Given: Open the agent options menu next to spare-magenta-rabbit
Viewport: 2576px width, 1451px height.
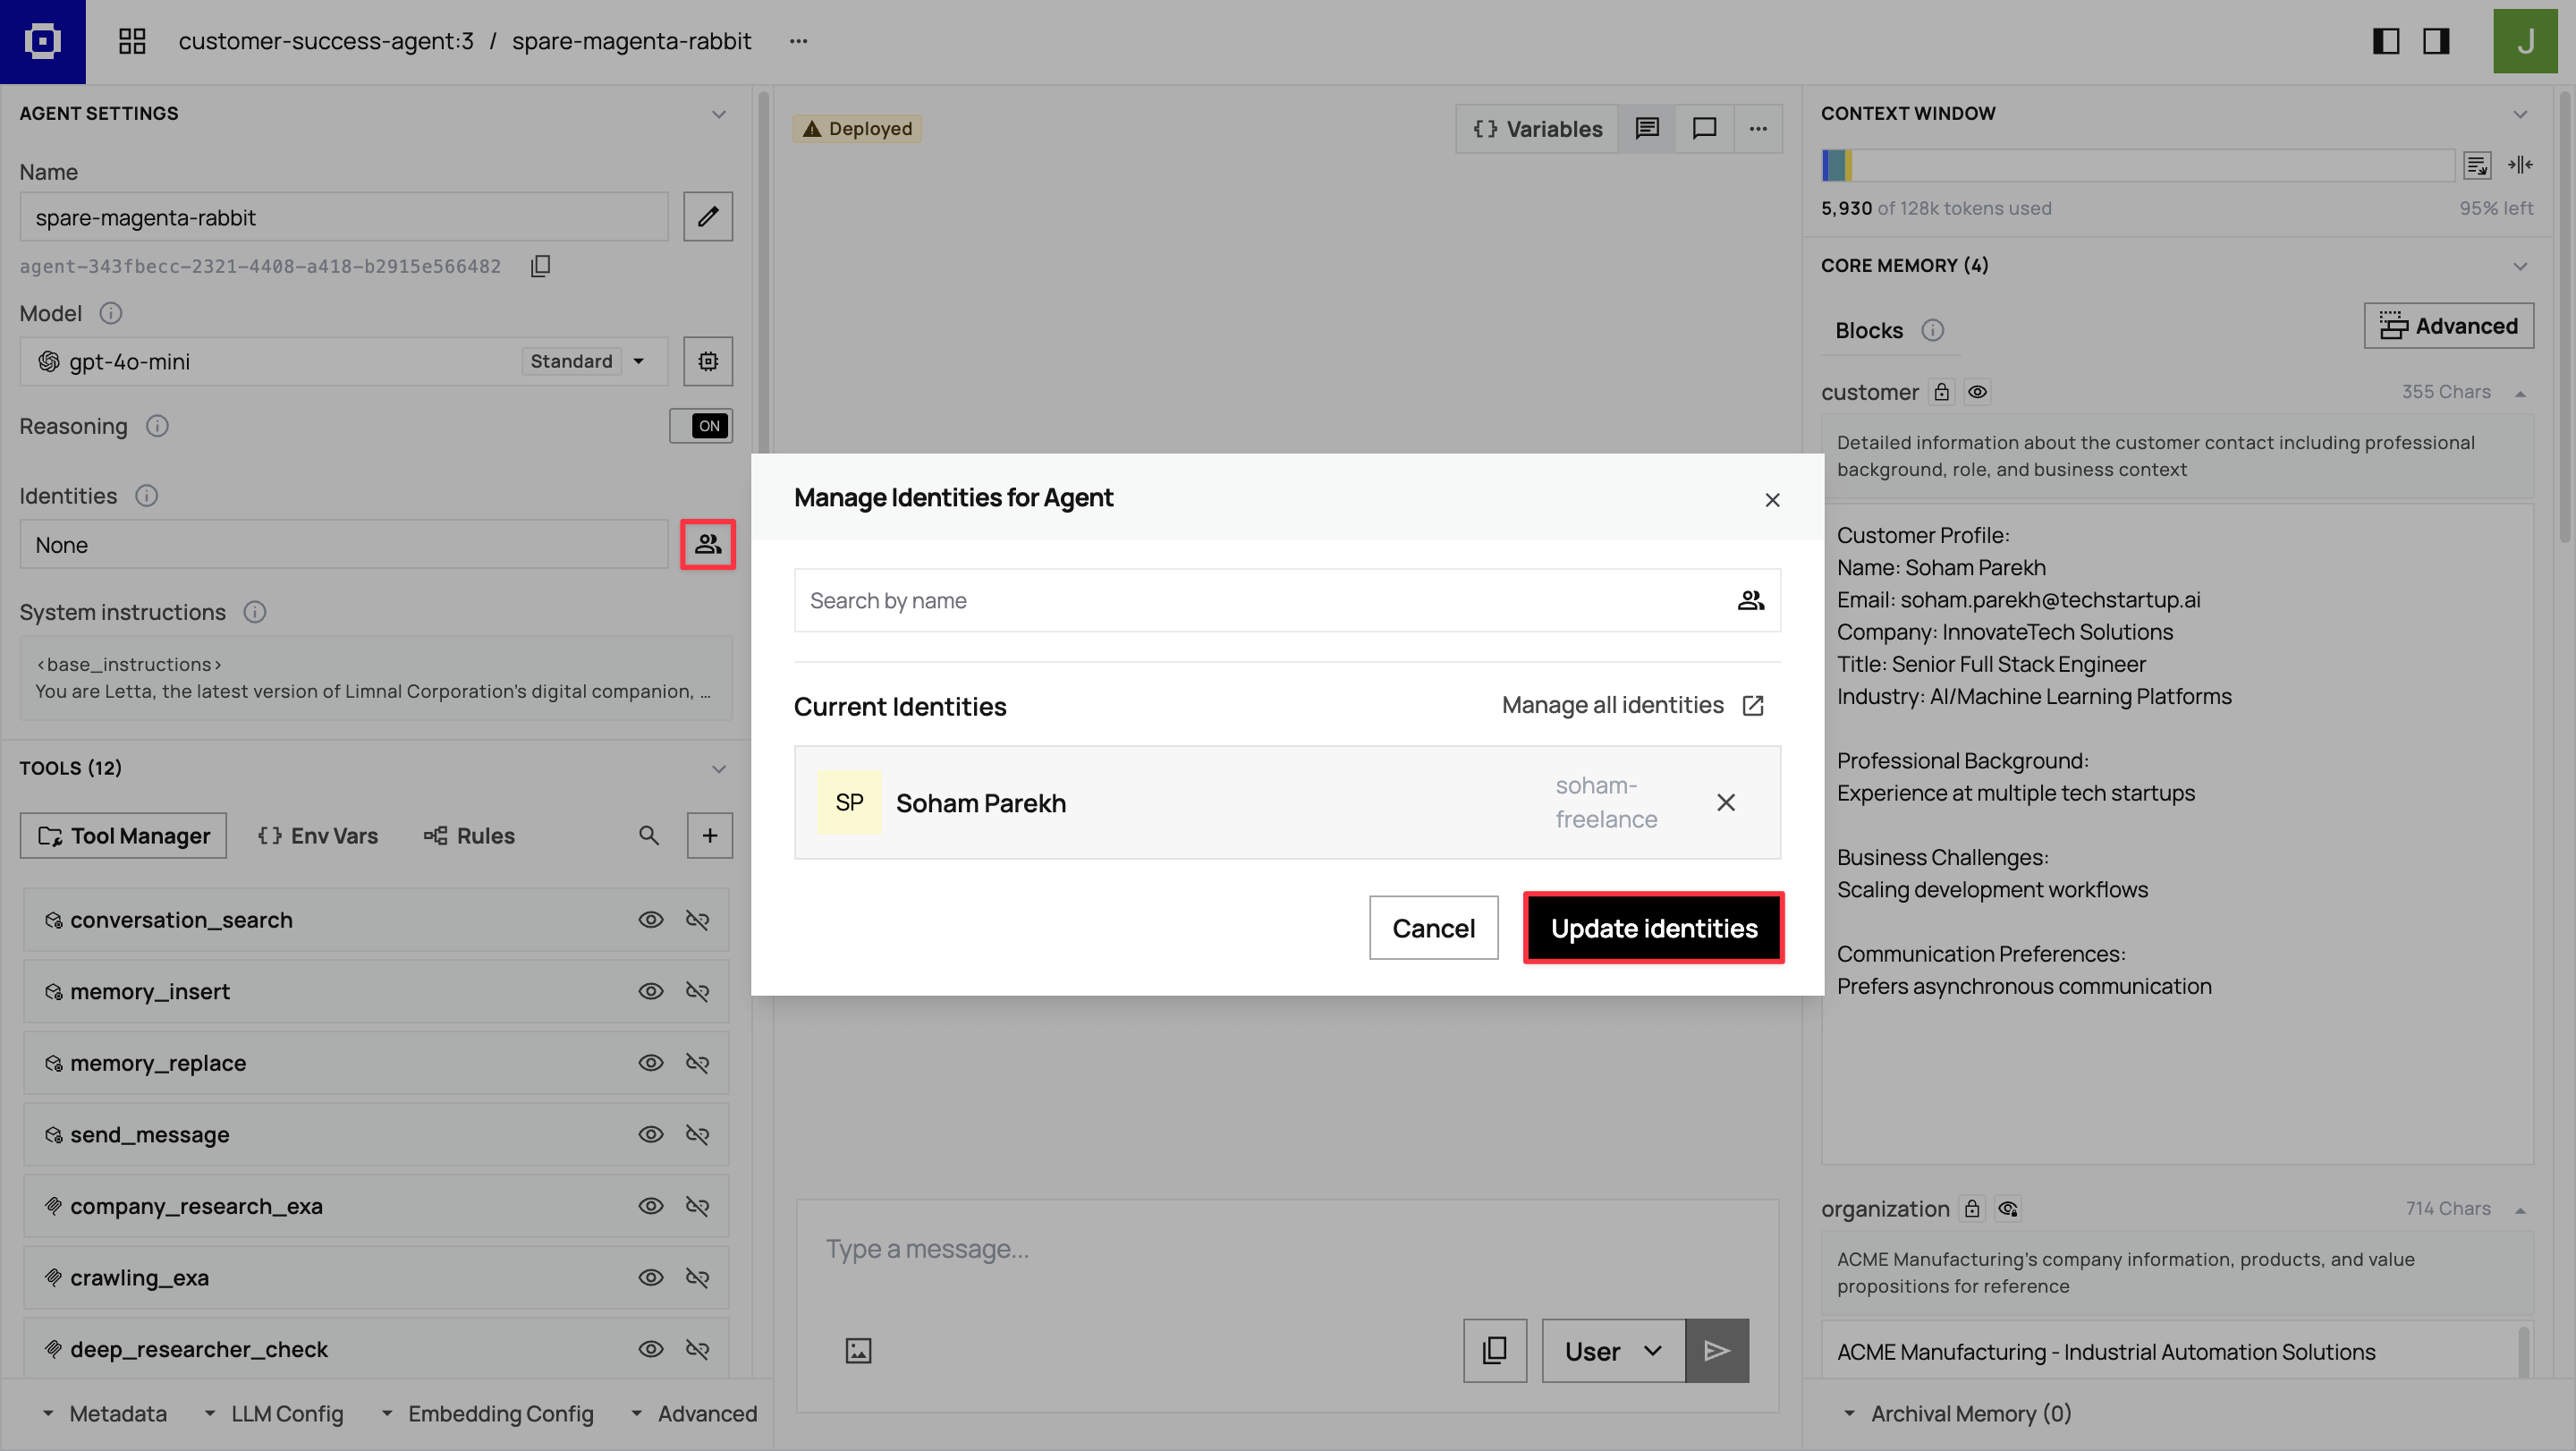Looking at the screenshot, I should click(x=798, y=41).
